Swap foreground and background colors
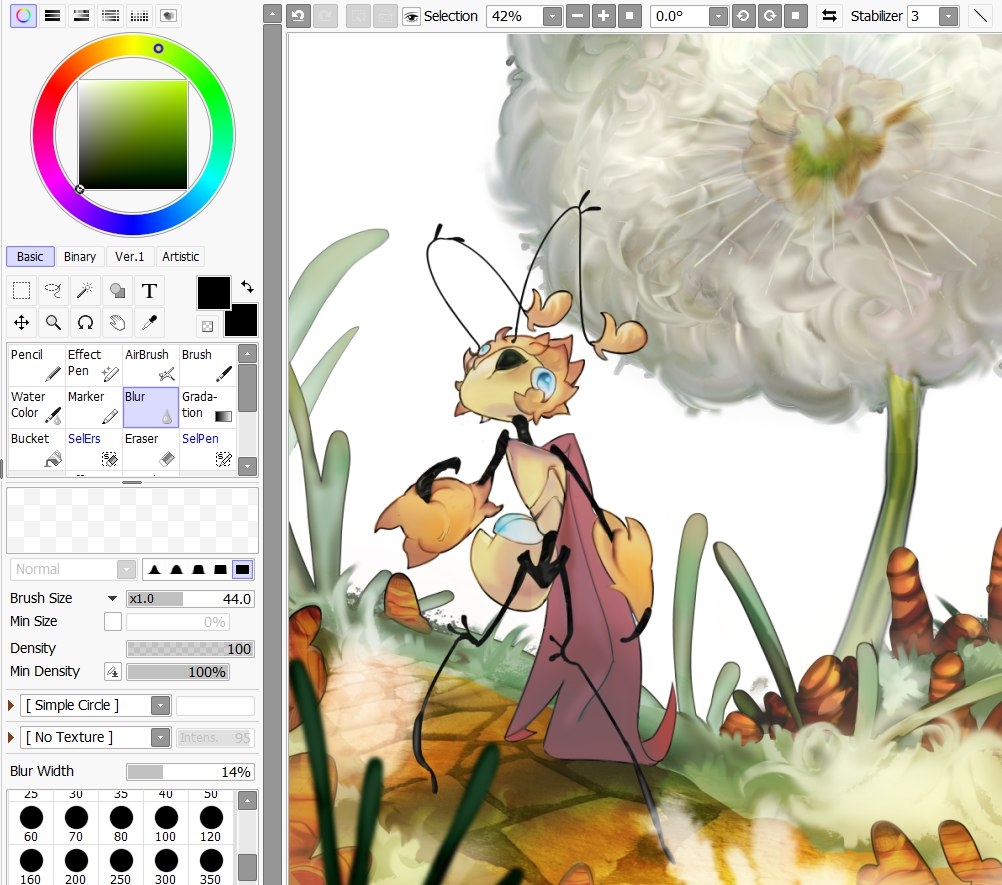The image size is (1002, 885). [x=247, y=287]
